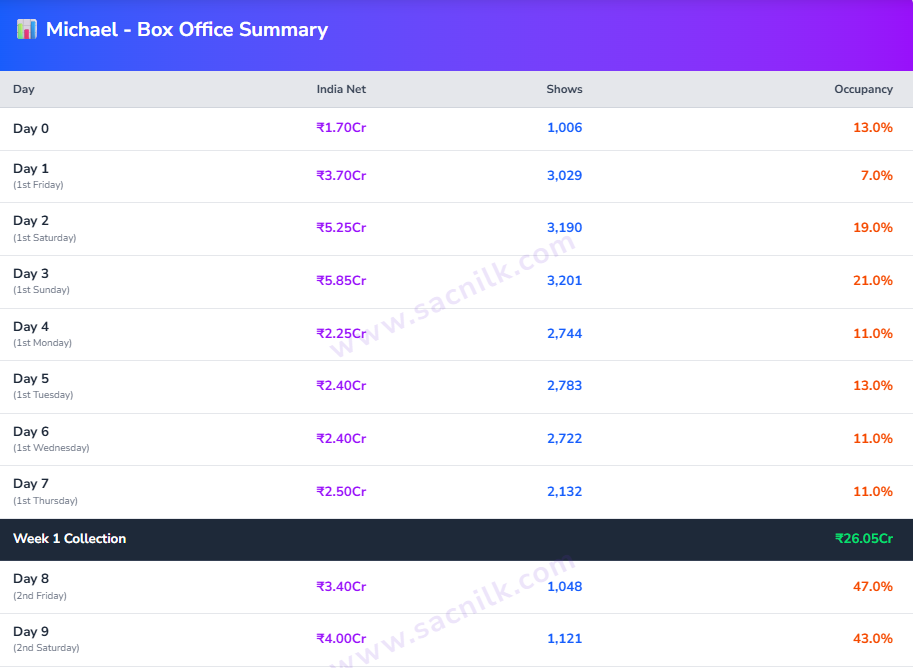The width and height of the screenshot is (913, 668).
Task: Click the Day 1 row label
Action: click(x=31, y=168)
